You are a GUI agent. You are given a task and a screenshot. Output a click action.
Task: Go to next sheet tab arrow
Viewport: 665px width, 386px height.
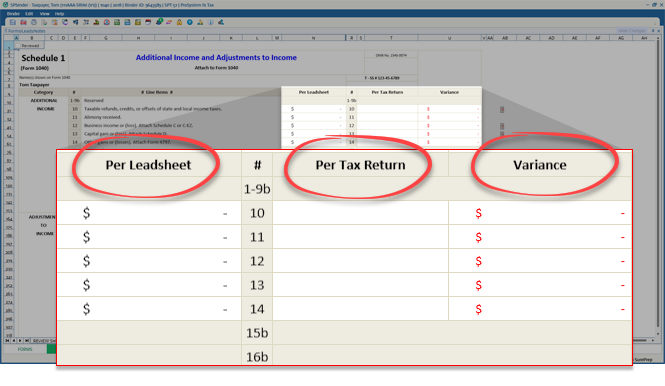coord(20,341)
